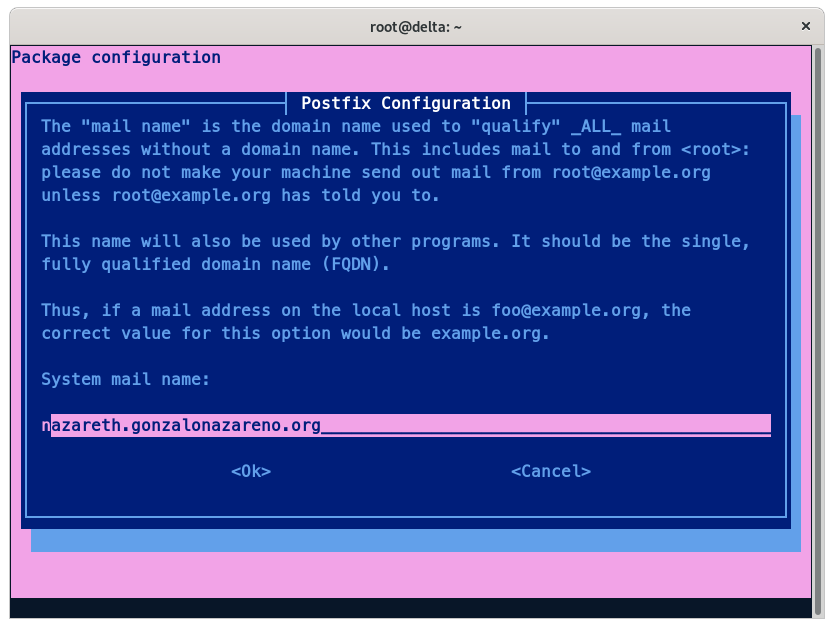Click the line starting 'correct value for this option'
The width and height of the screenshot is (834, 628).
tap(295, 333)
